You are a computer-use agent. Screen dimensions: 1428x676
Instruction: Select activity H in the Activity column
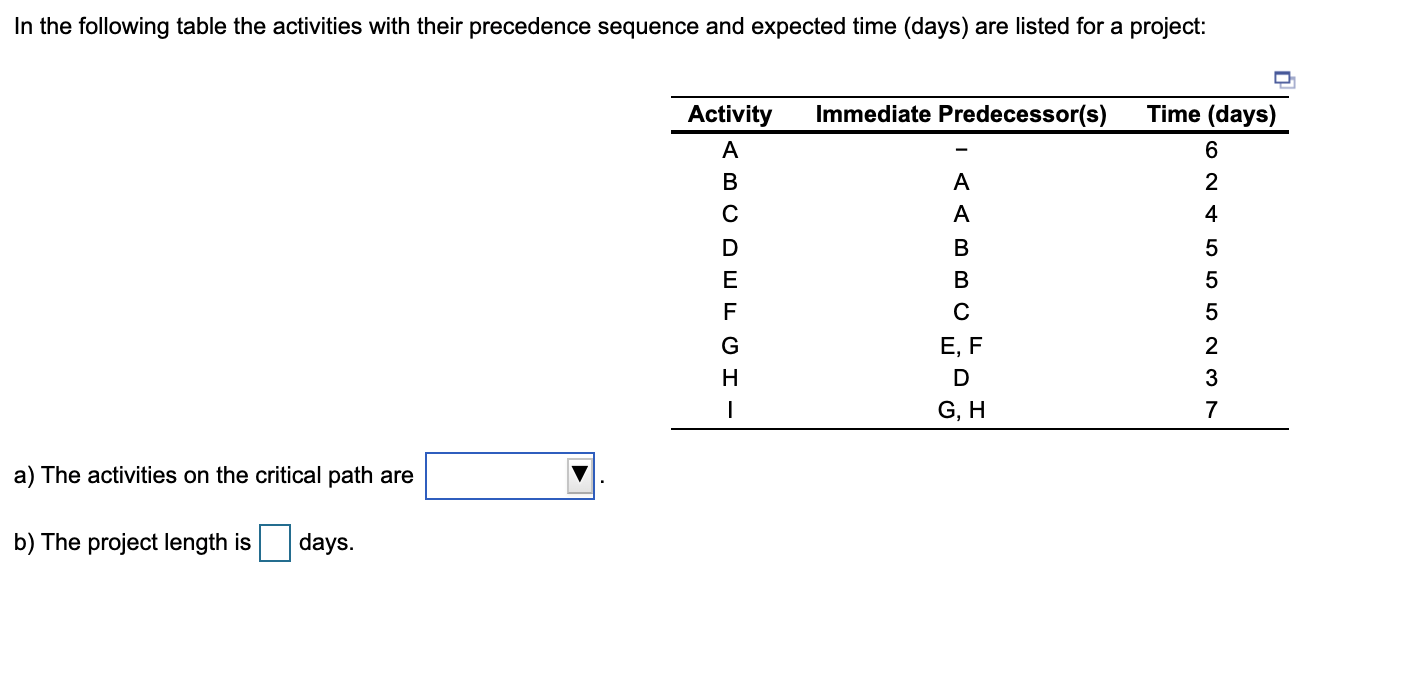[730, 379]
